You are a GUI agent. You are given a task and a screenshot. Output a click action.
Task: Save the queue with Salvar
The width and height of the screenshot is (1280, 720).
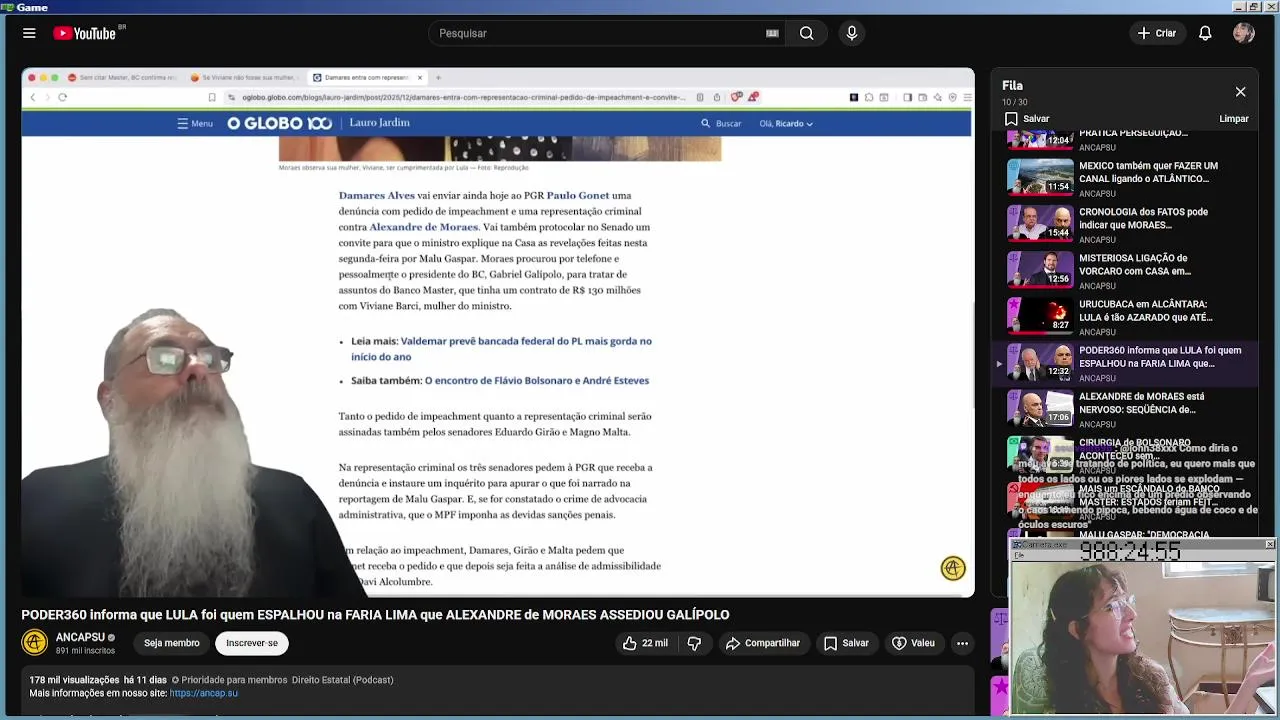coord(1027,119)
